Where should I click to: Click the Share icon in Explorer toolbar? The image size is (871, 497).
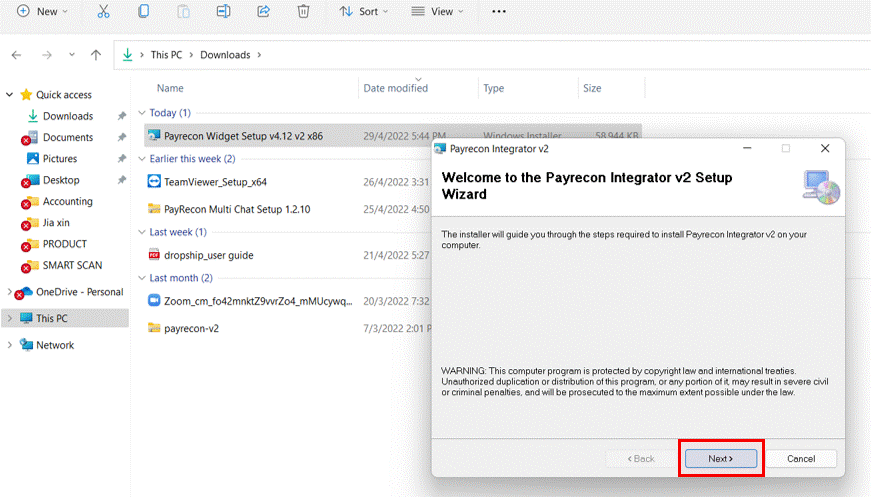[x=263, y=11]
